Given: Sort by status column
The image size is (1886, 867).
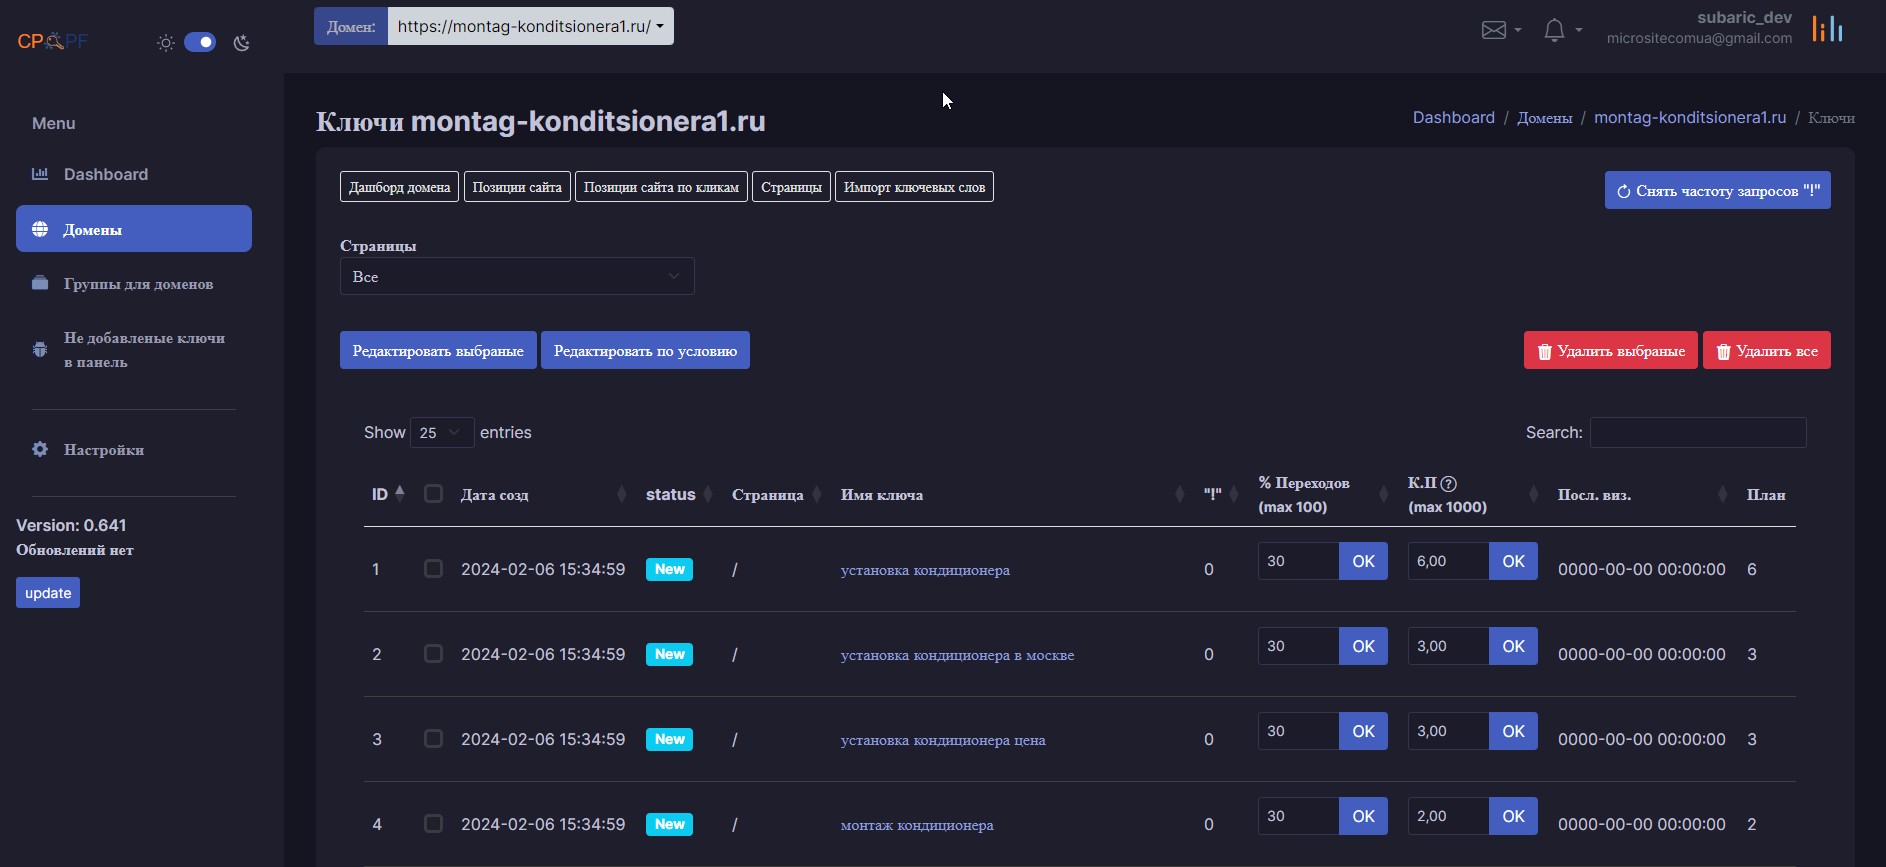Looking at the screenshot, I should 679,494.
